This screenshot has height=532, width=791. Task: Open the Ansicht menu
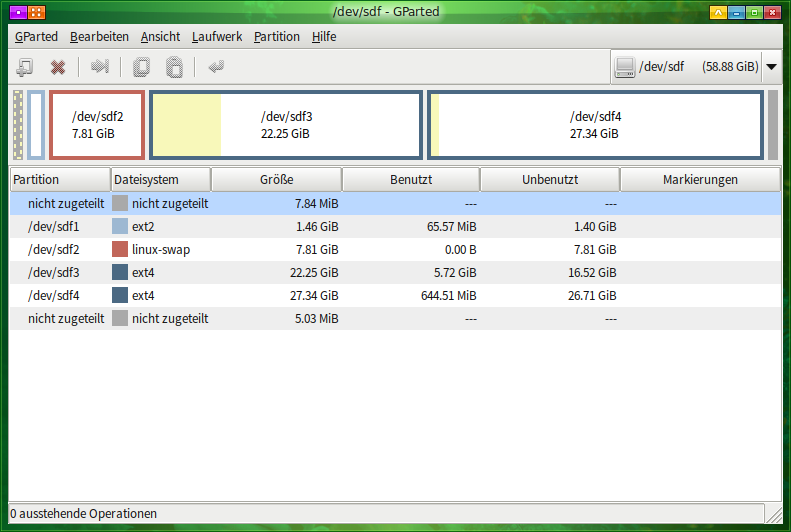(x=160, y=36)
